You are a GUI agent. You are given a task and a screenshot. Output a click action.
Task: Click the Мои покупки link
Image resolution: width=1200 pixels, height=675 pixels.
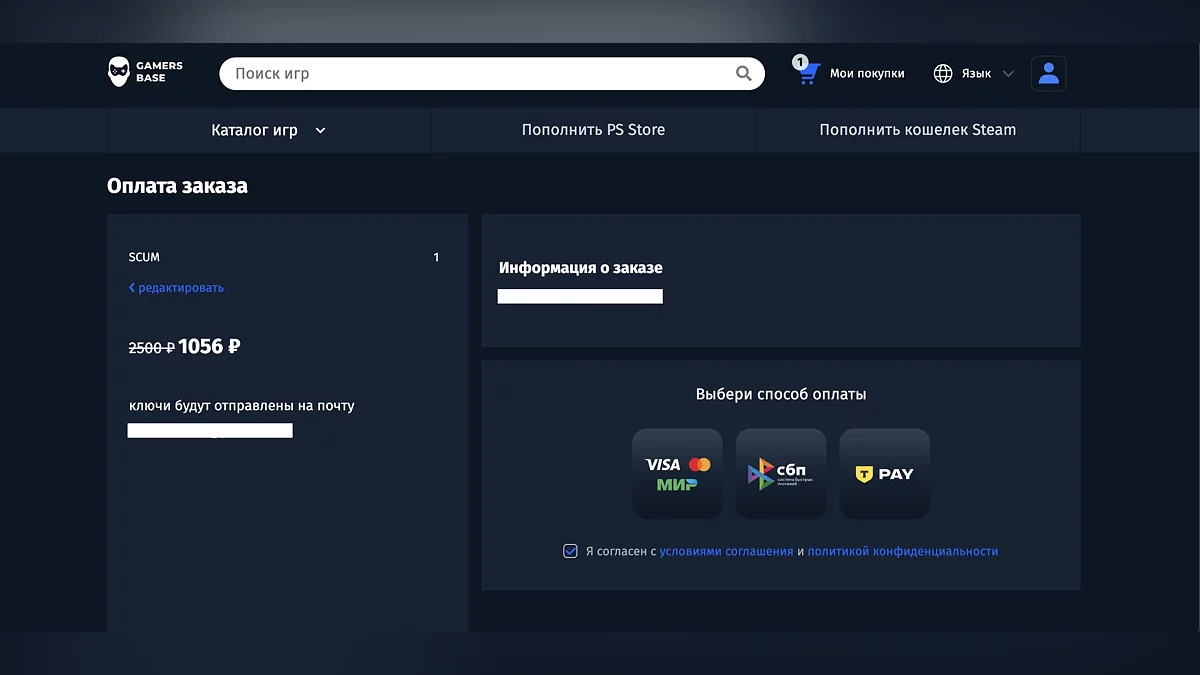[x=866, y=73]
